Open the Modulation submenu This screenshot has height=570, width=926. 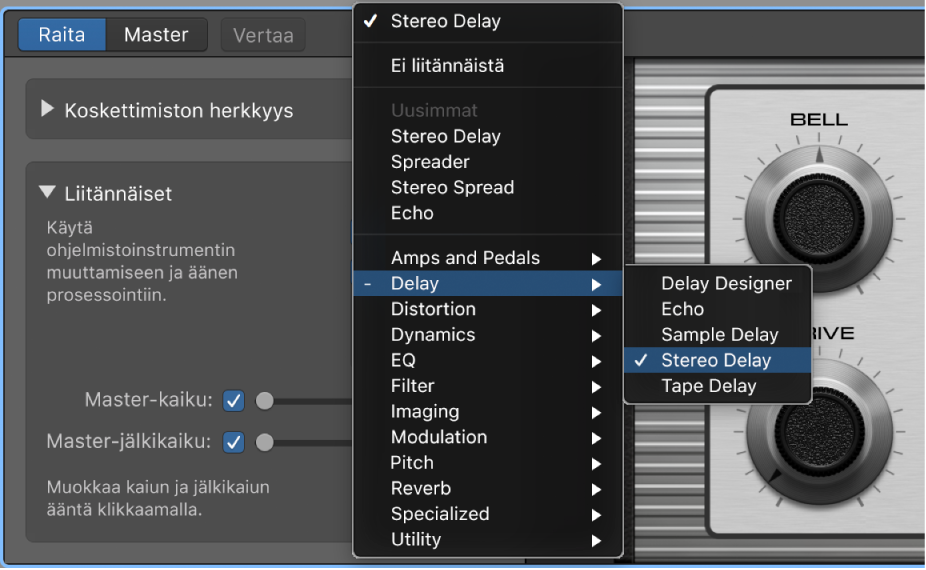(x=439, y=437)
